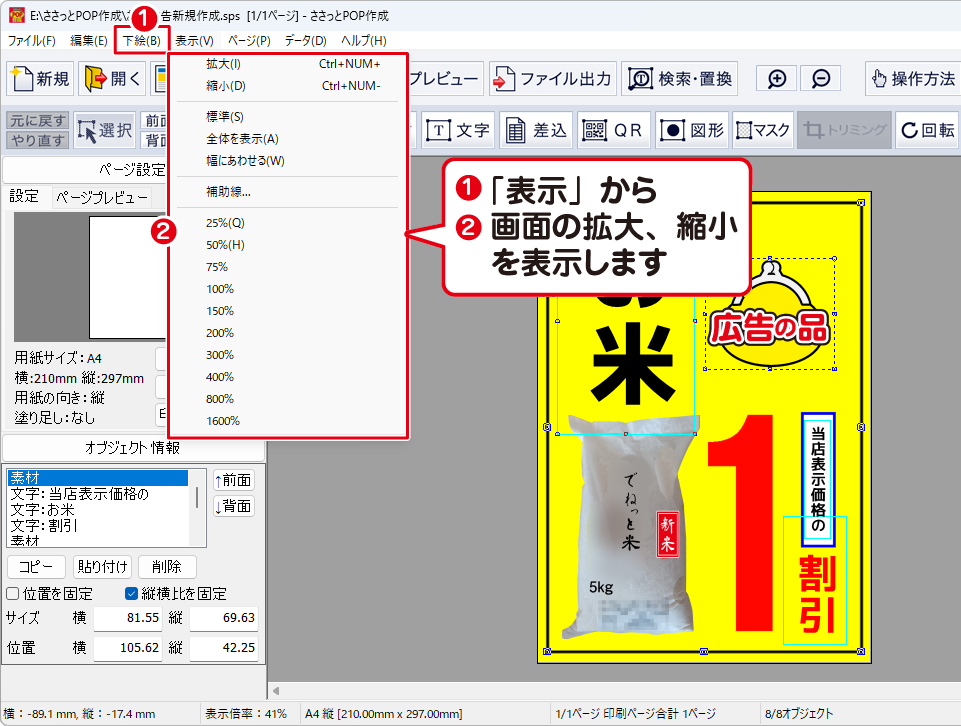Activate the マスク mask tool
This screenshot has height=726, width=961.
click(762, 130)
